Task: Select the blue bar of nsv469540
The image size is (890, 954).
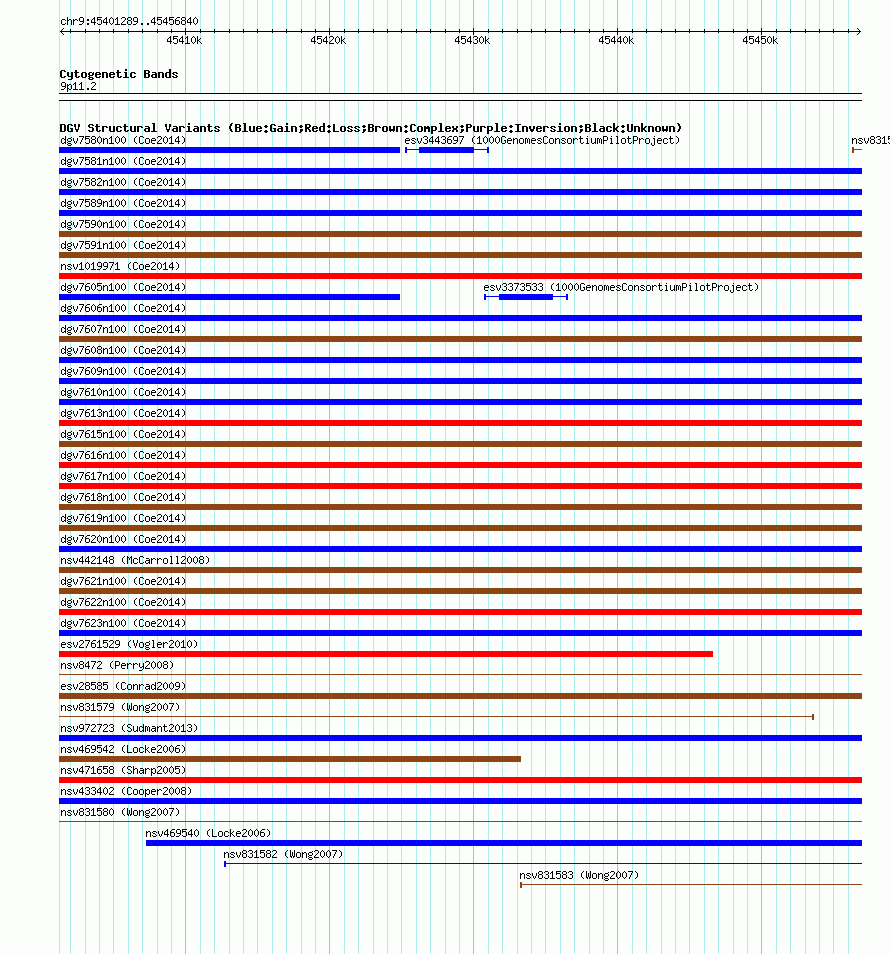Action: 504,843
